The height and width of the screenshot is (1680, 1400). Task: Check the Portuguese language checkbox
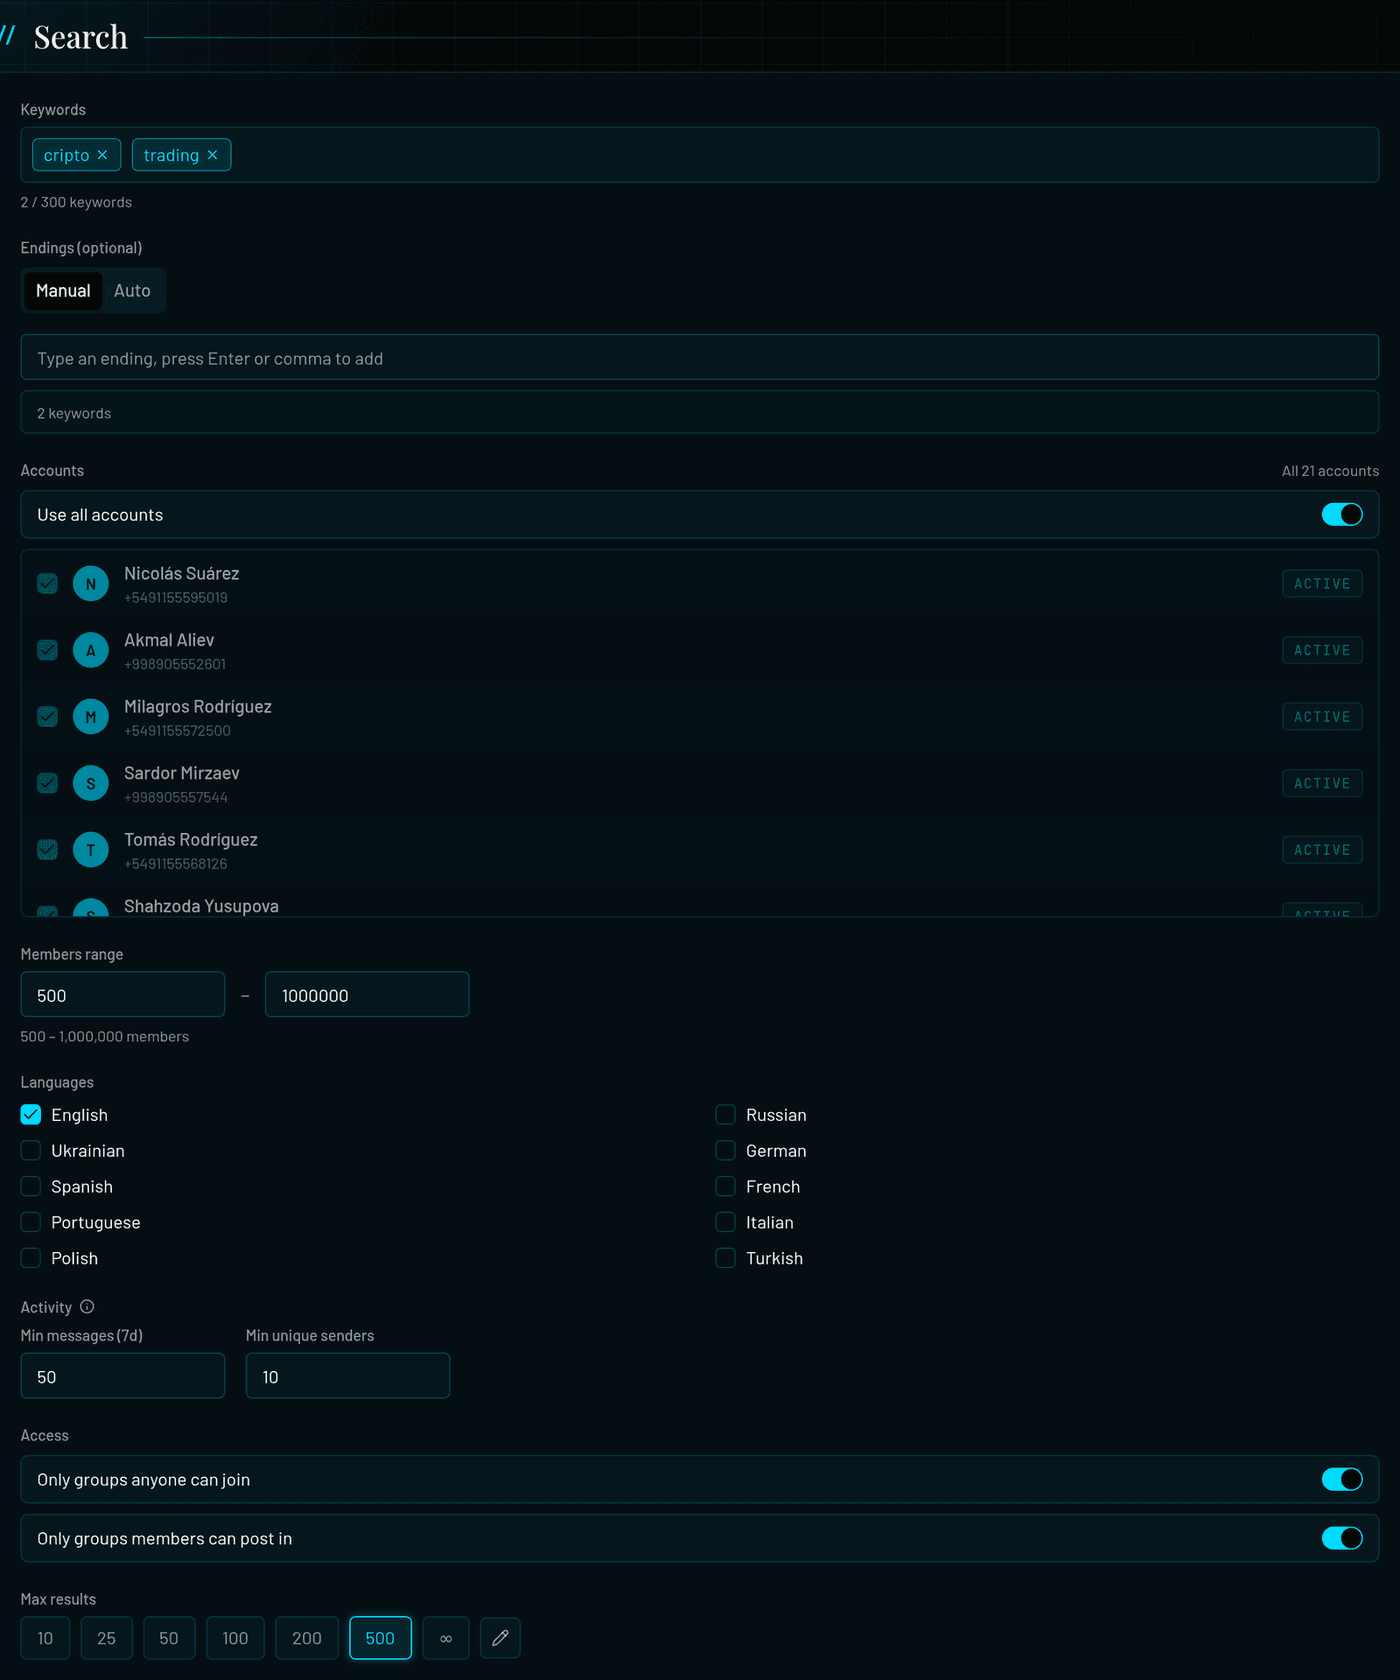tap(31, 1222)
